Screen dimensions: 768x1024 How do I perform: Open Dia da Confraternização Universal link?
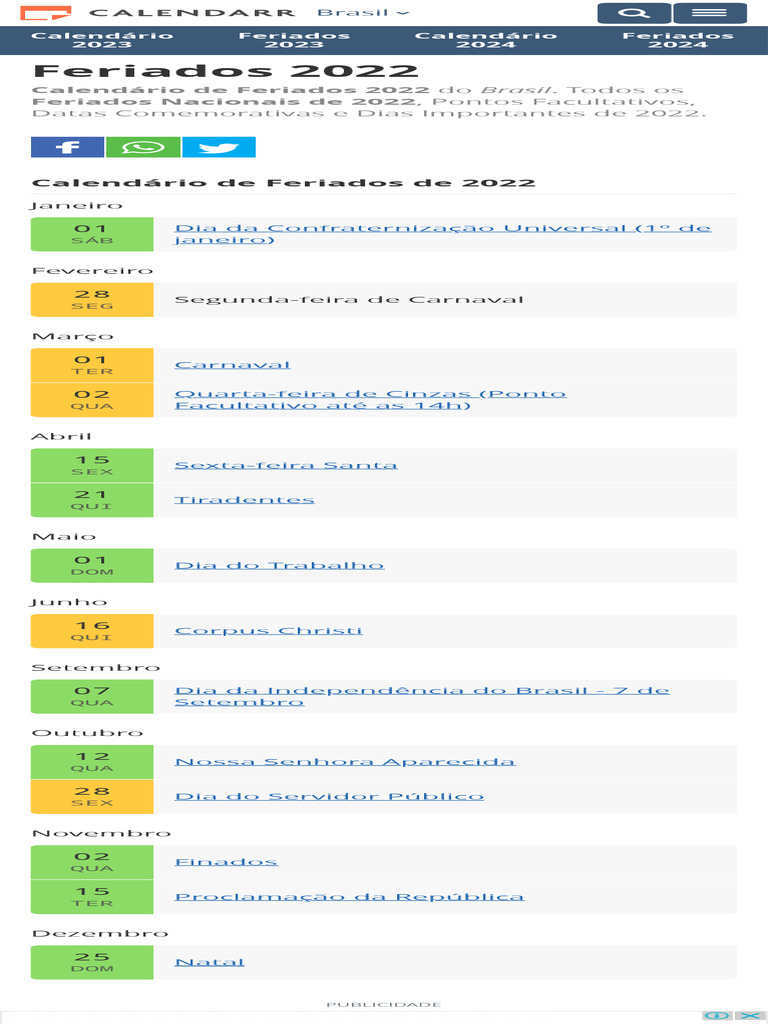(443, 234)
